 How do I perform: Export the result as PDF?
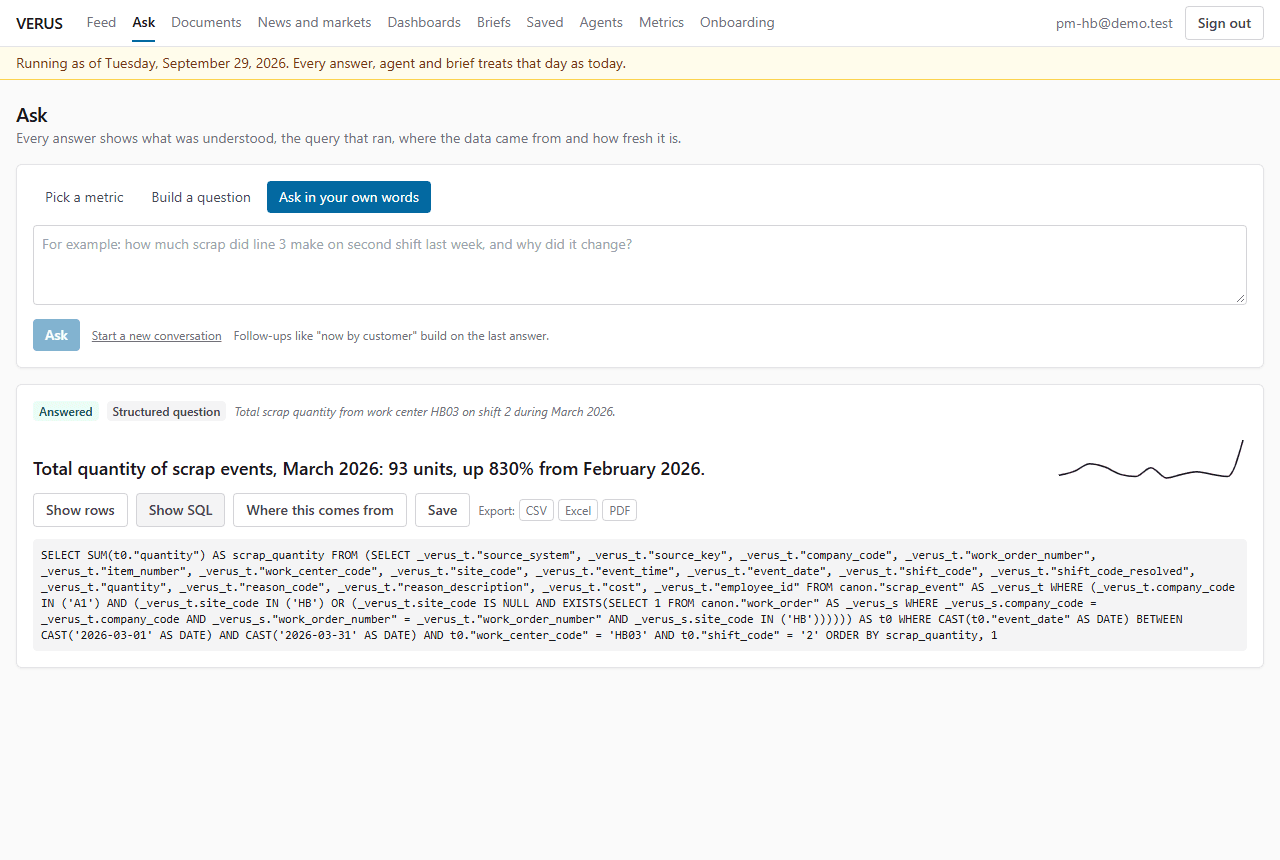pos(619,511)
